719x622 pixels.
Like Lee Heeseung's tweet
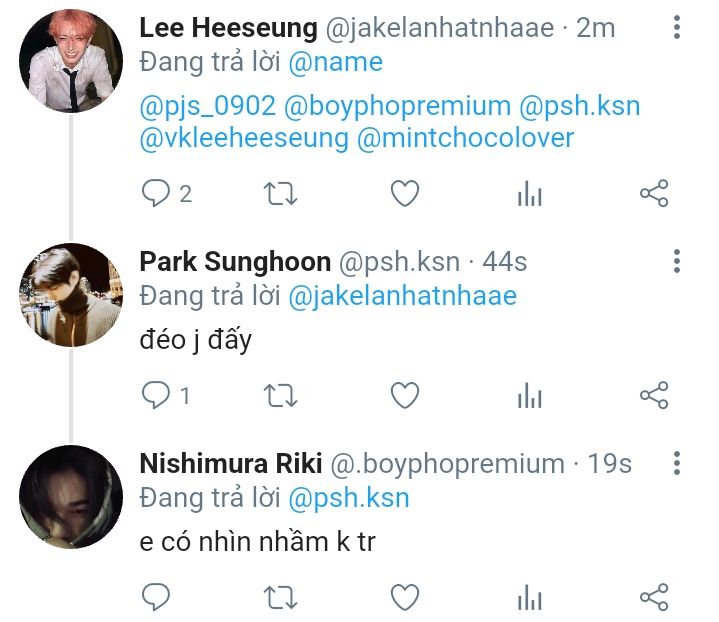click(x=404, y=193)
